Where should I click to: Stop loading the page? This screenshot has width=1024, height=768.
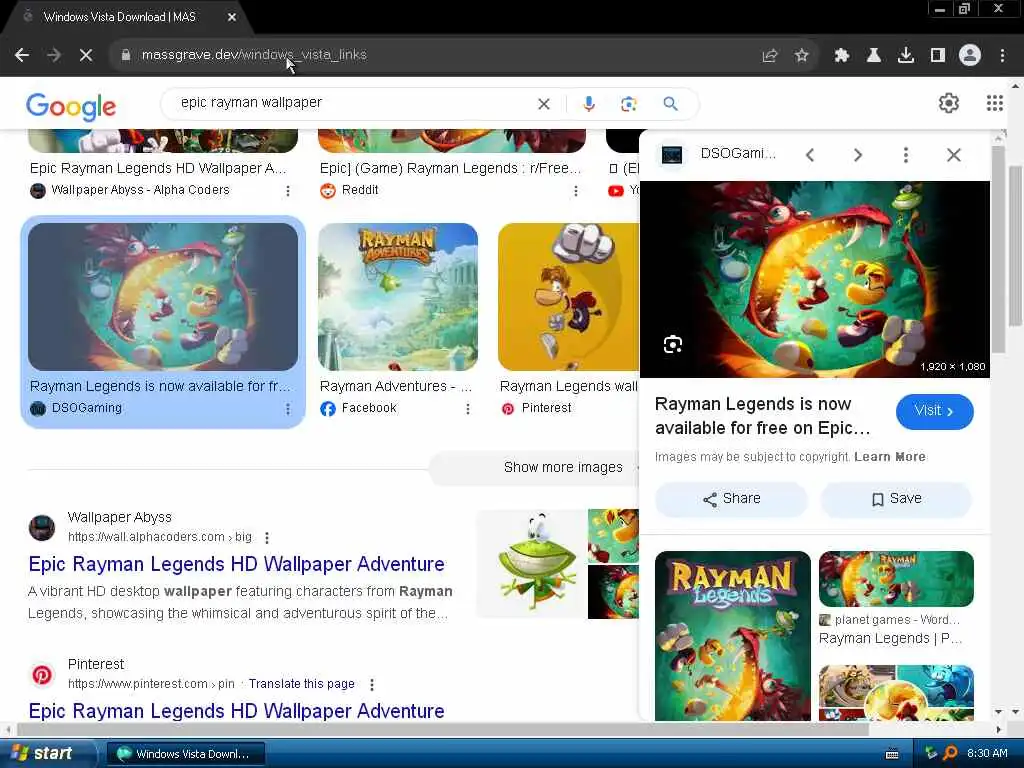(x=86, y=56)
